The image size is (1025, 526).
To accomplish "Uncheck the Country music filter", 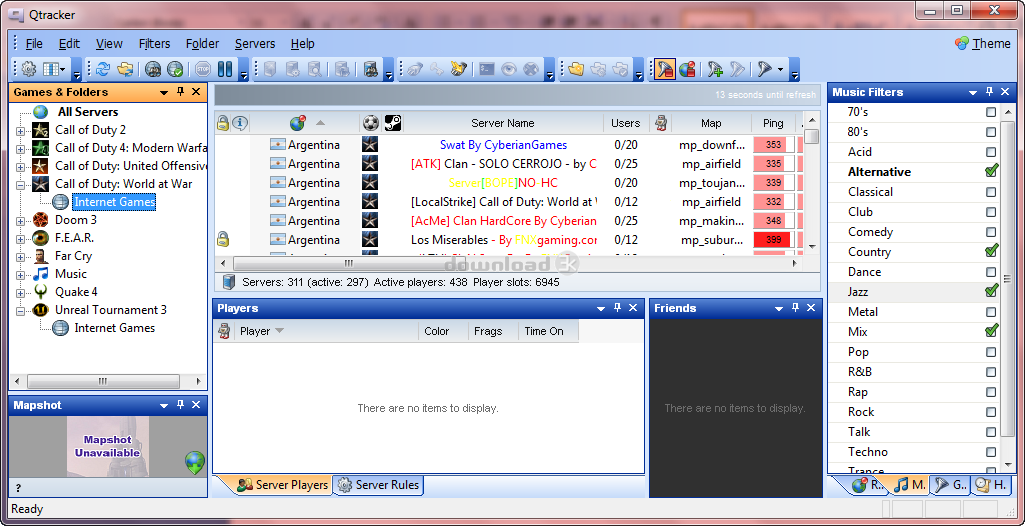I will (992, 251).
